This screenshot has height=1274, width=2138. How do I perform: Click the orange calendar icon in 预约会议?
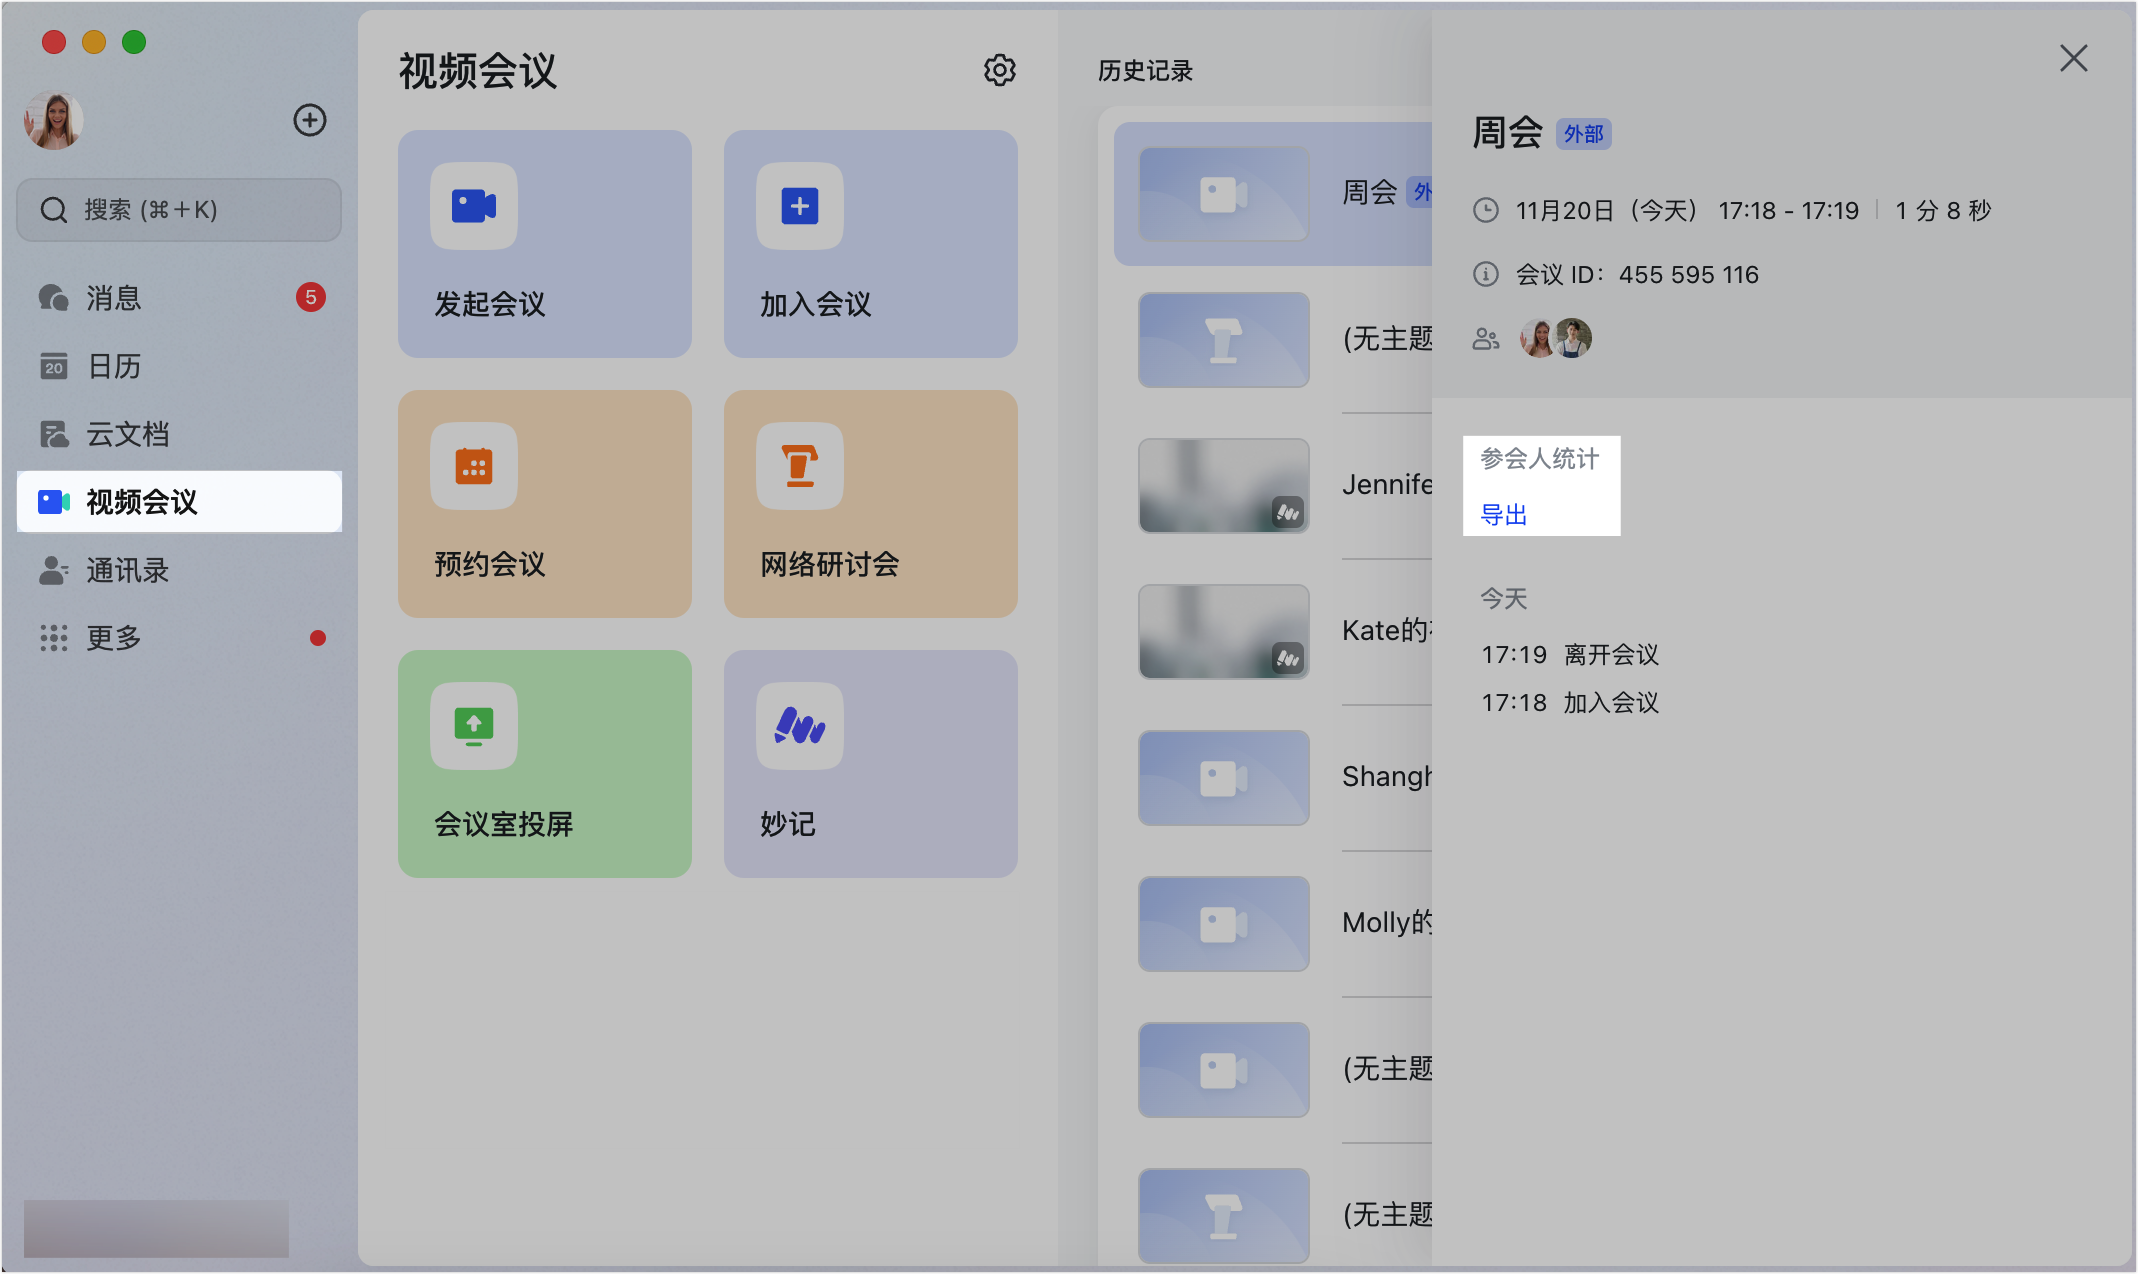point(474,466)
